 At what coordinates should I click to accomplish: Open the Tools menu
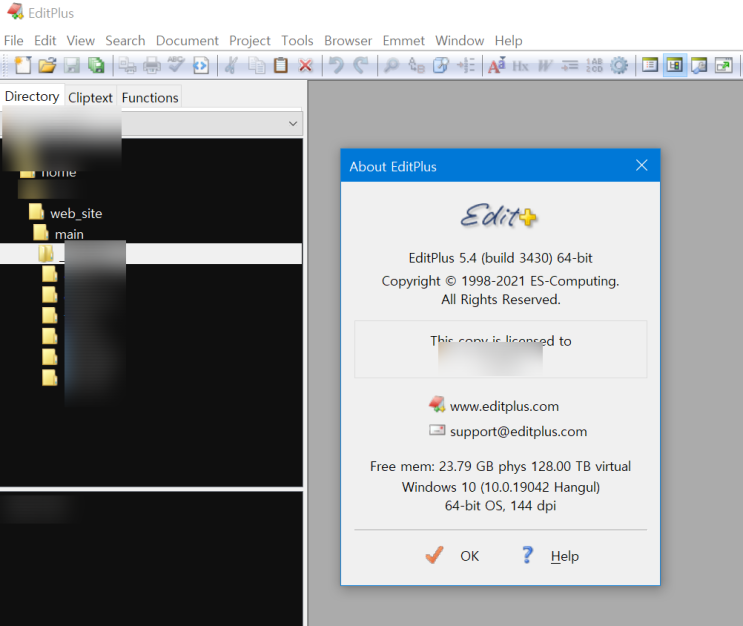(297, 41)
